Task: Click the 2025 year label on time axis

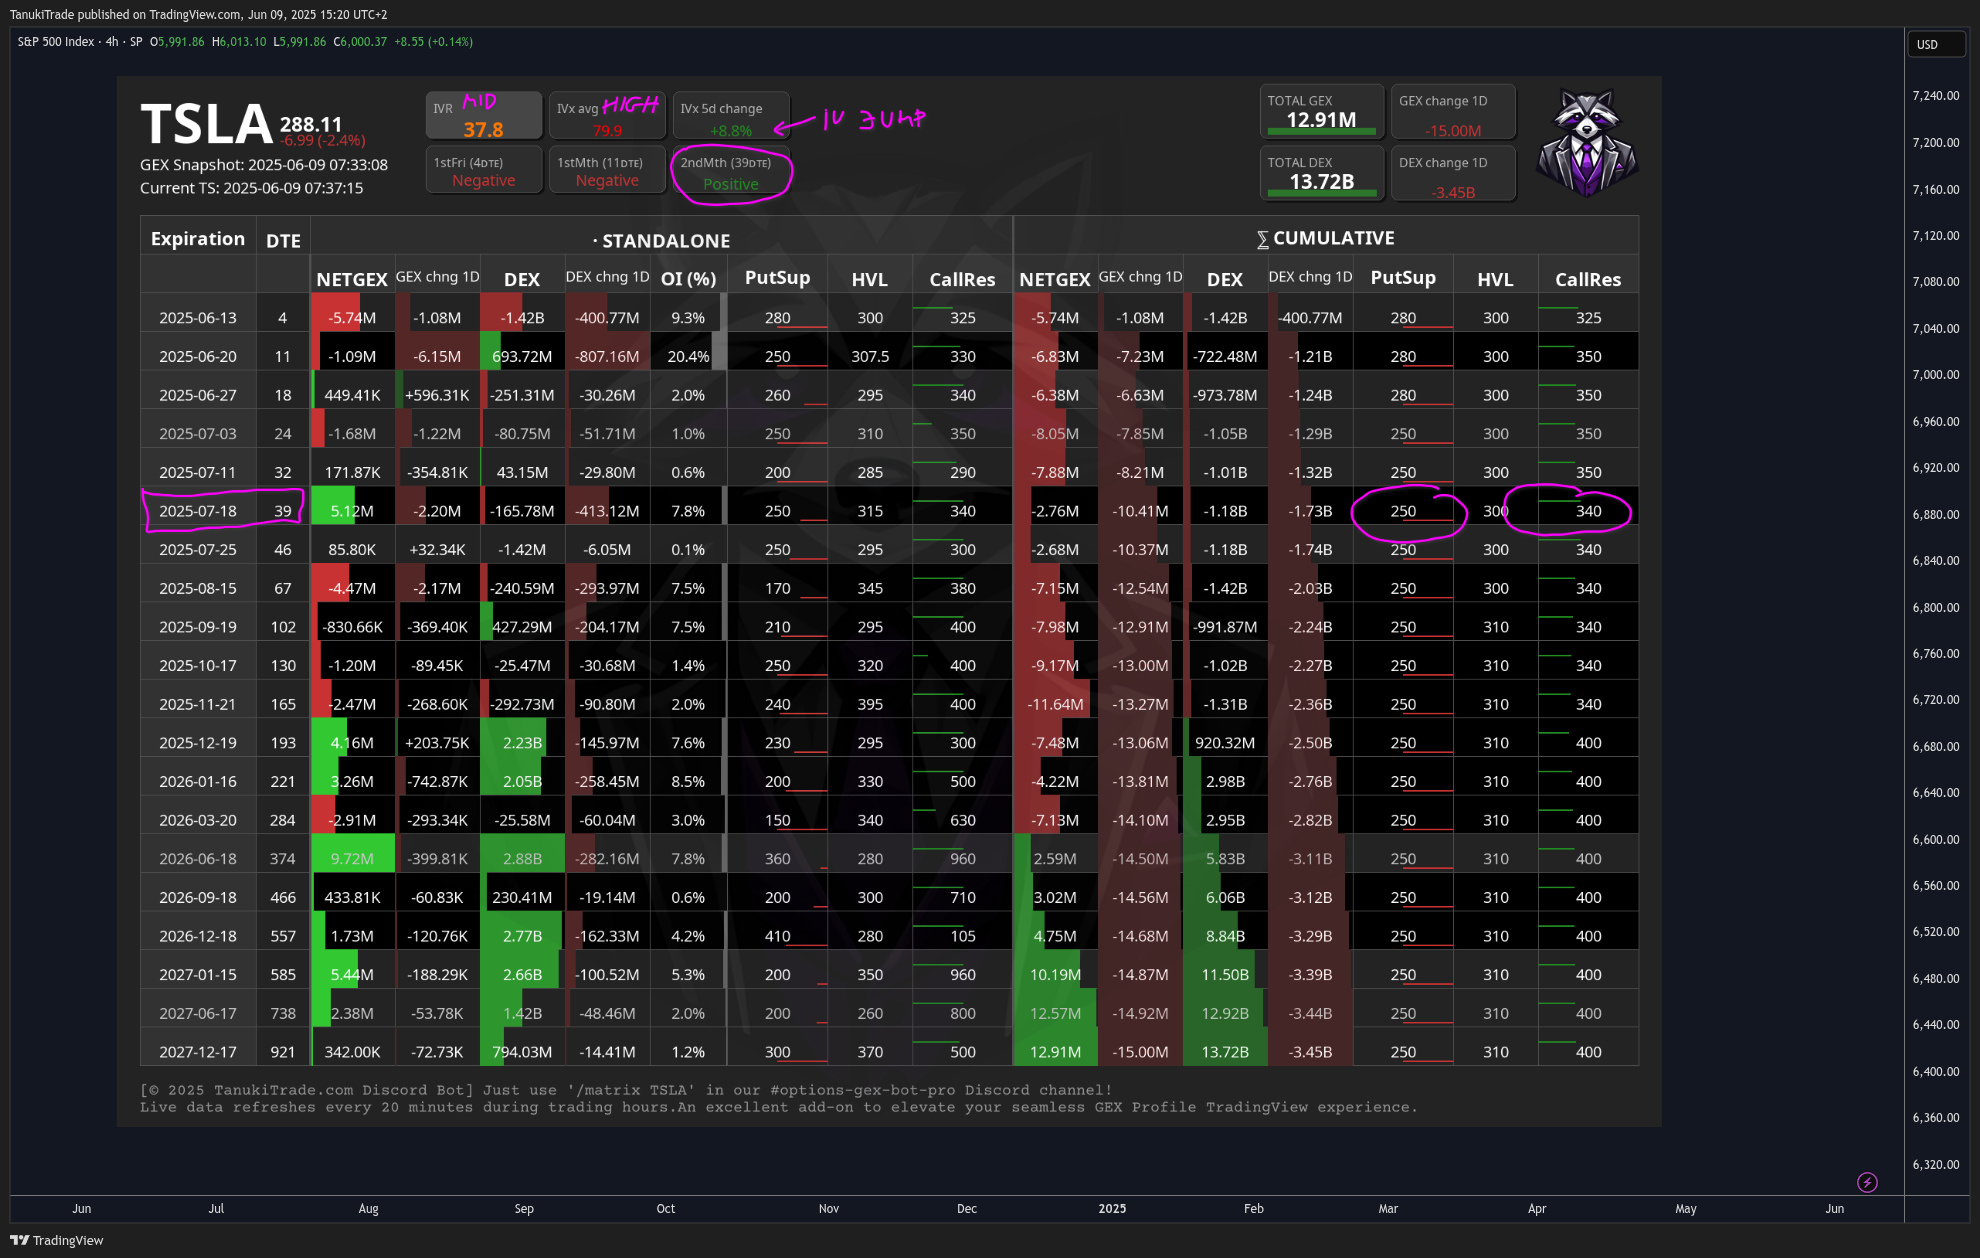Action: pos(1112,1209)
